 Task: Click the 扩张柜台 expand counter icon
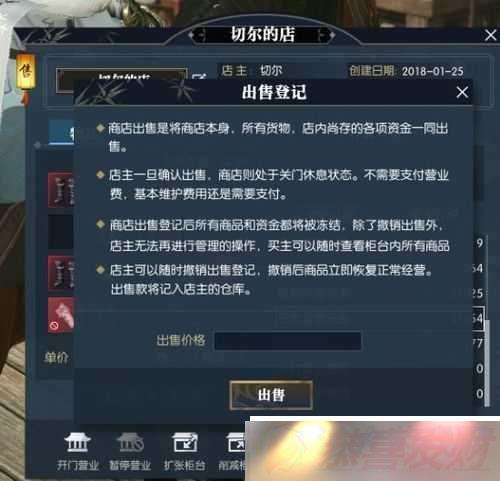[184, 451]
